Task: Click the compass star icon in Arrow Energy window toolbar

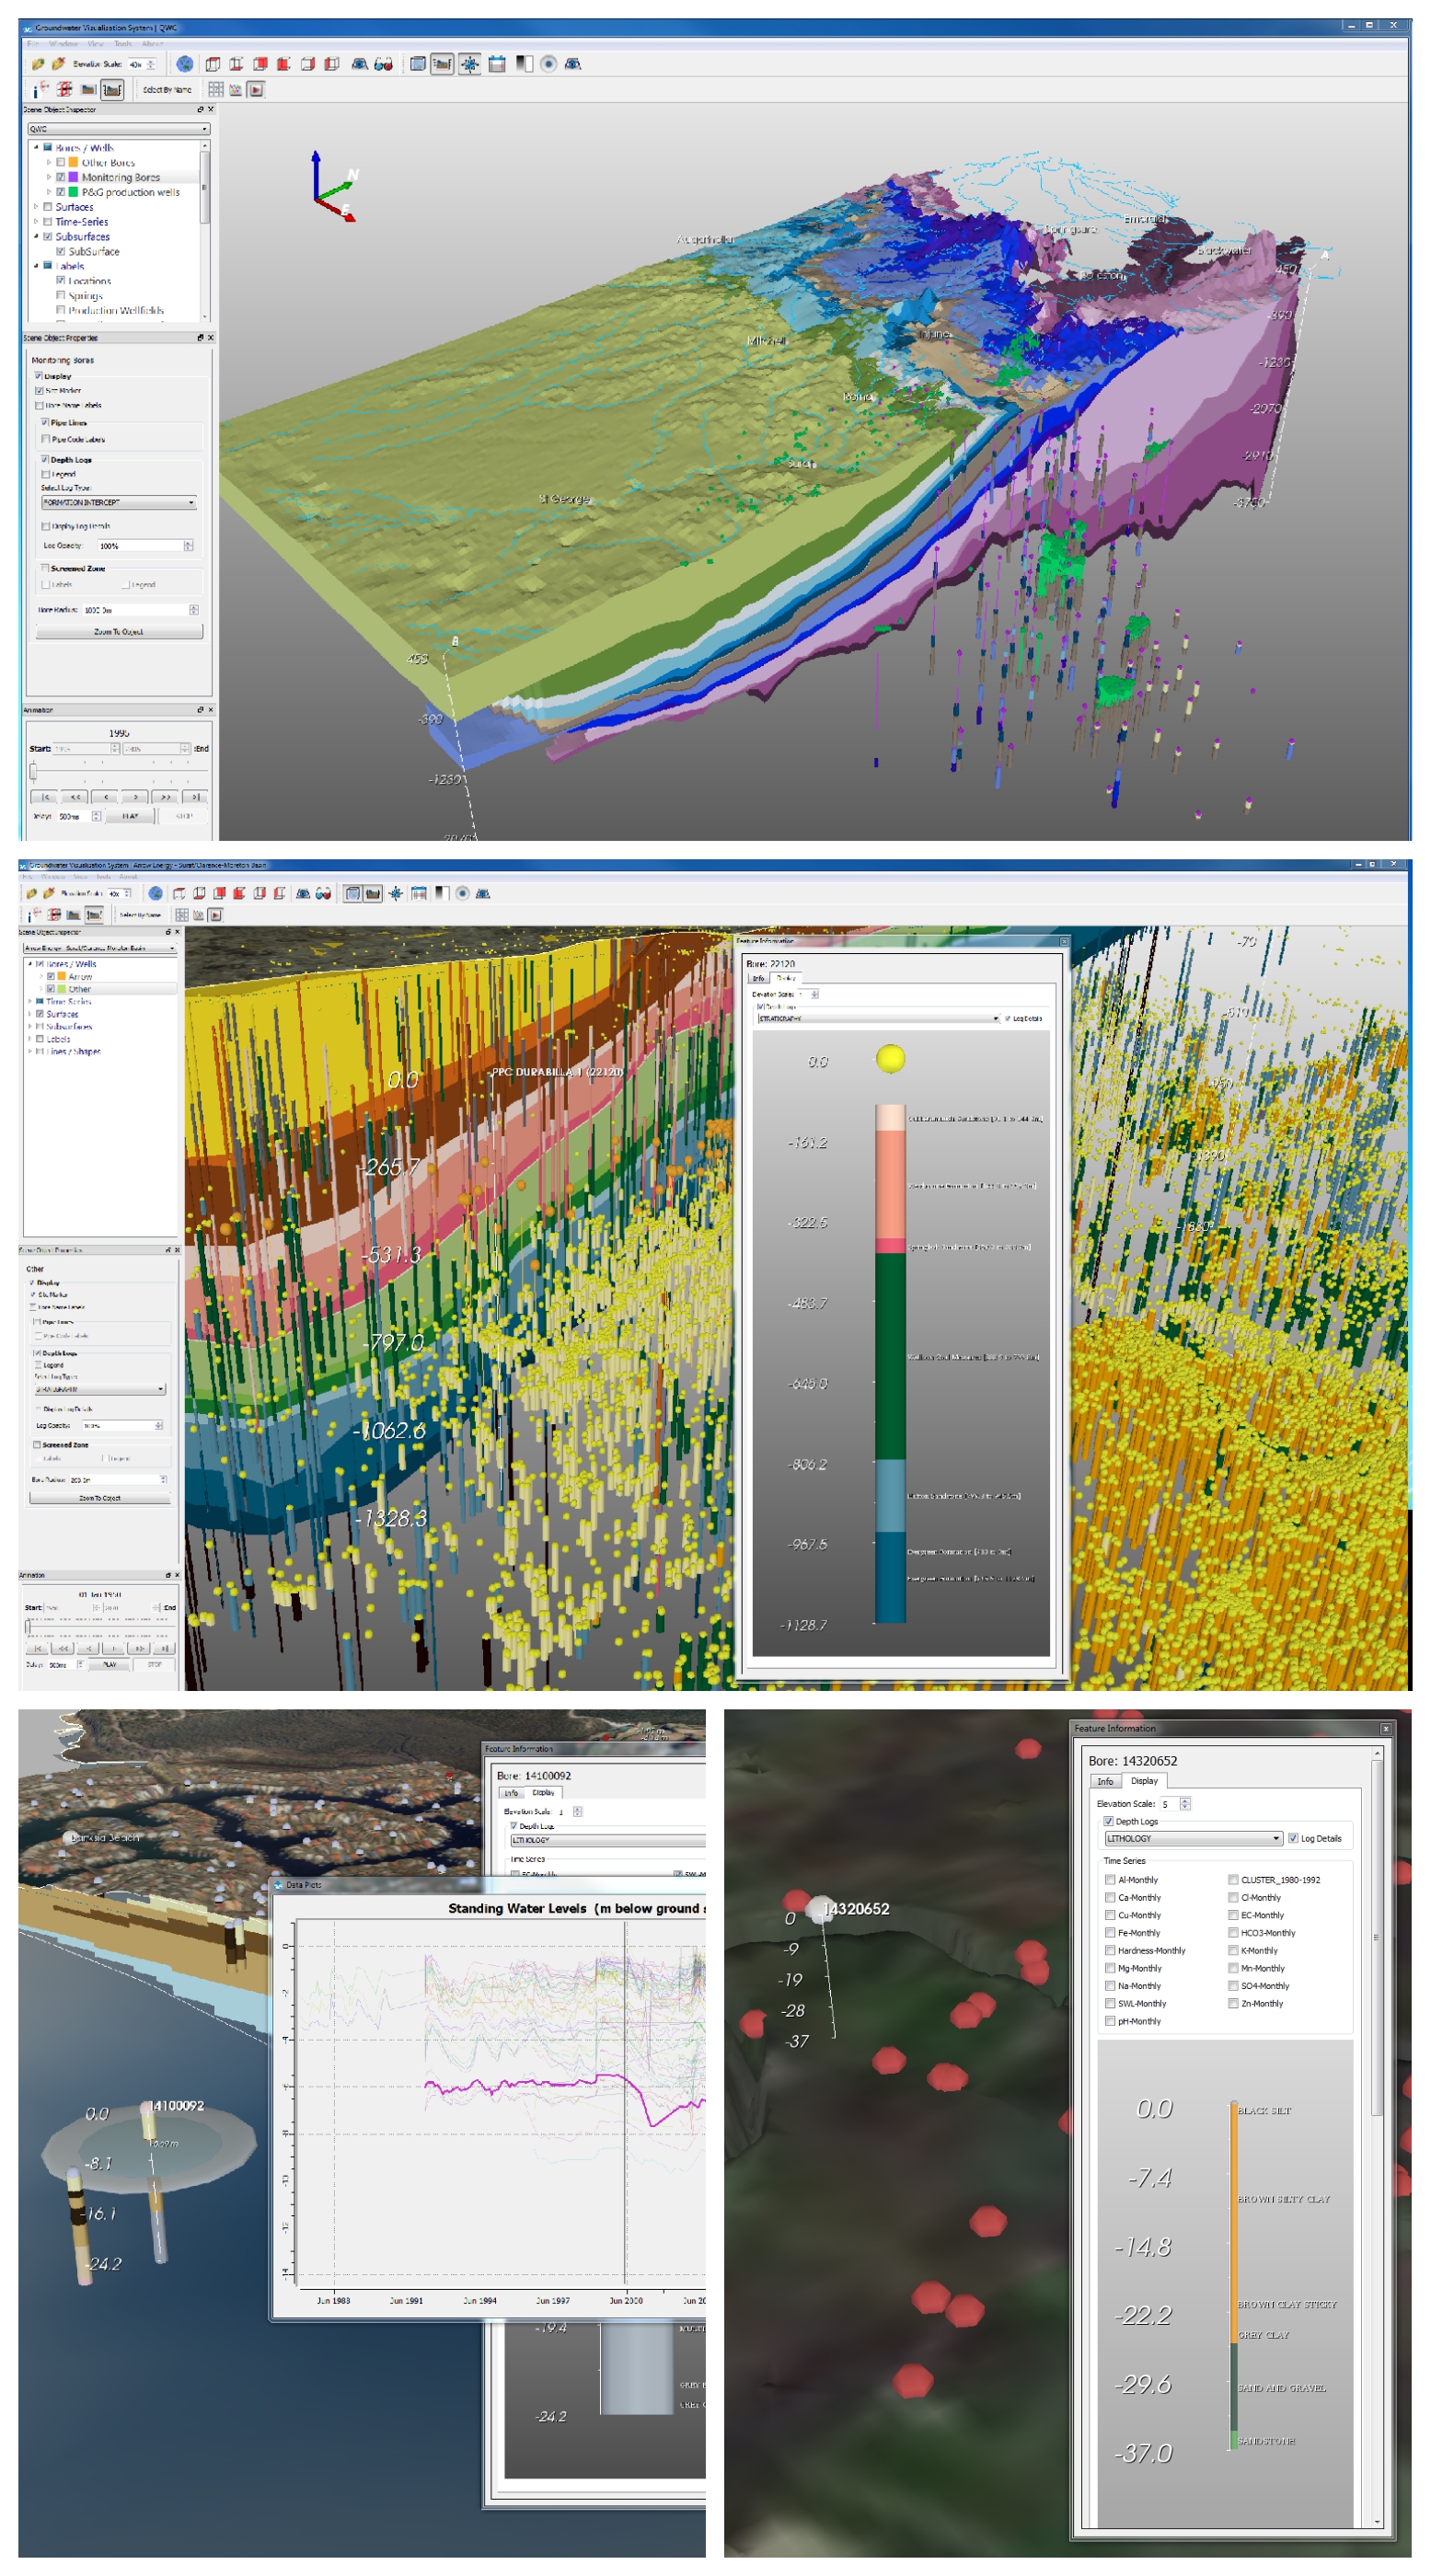Action: 396,893
